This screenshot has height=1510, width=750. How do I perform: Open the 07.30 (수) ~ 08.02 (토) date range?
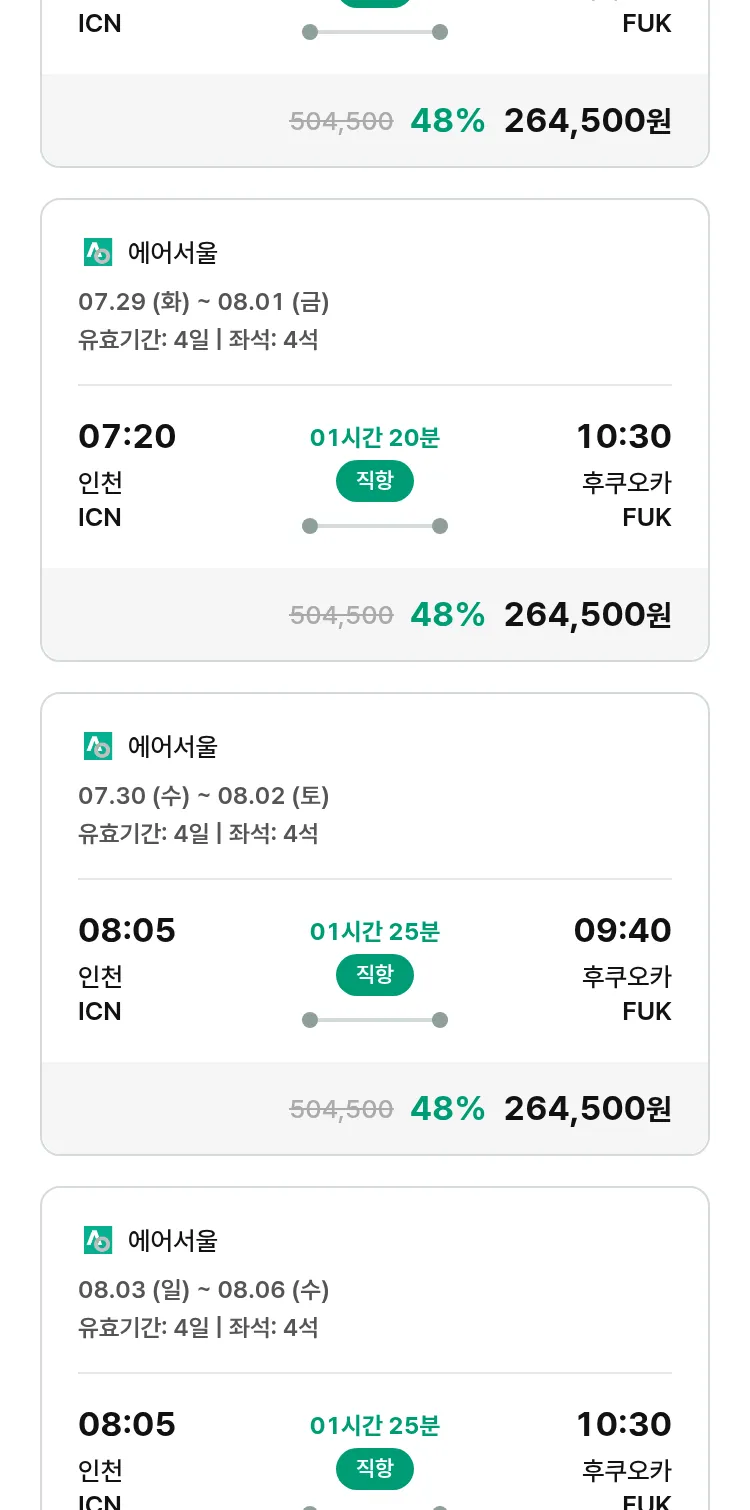pos(204,796)
